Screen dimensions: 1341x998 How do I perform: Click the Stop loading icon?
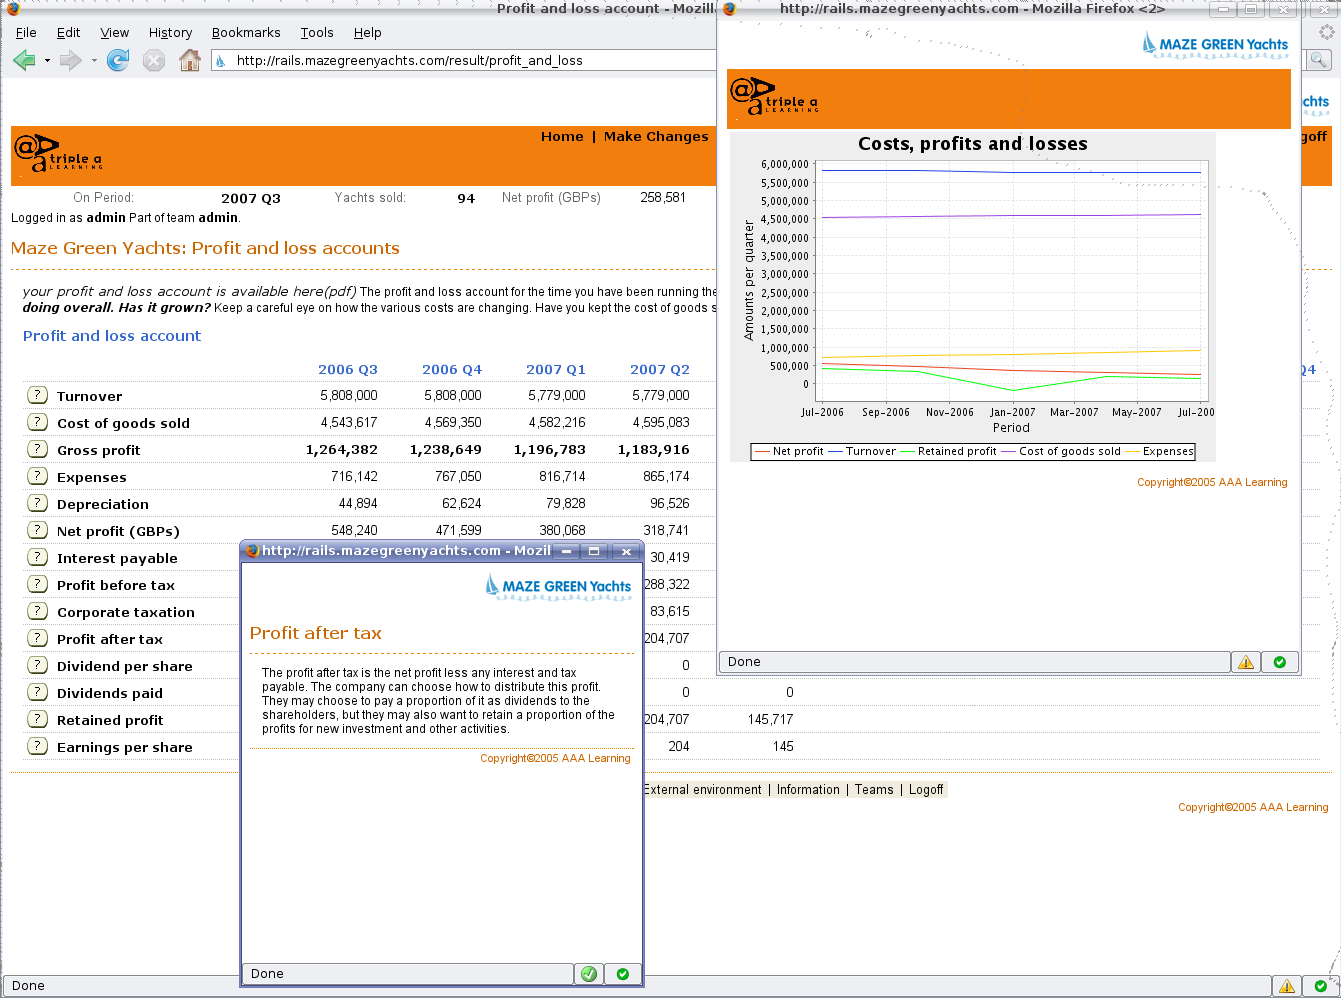click(153, 61)
